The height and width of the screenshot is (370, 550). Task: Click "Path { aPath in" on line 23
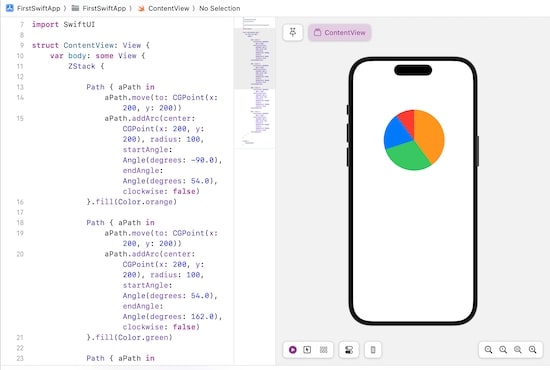coord(120,358)
